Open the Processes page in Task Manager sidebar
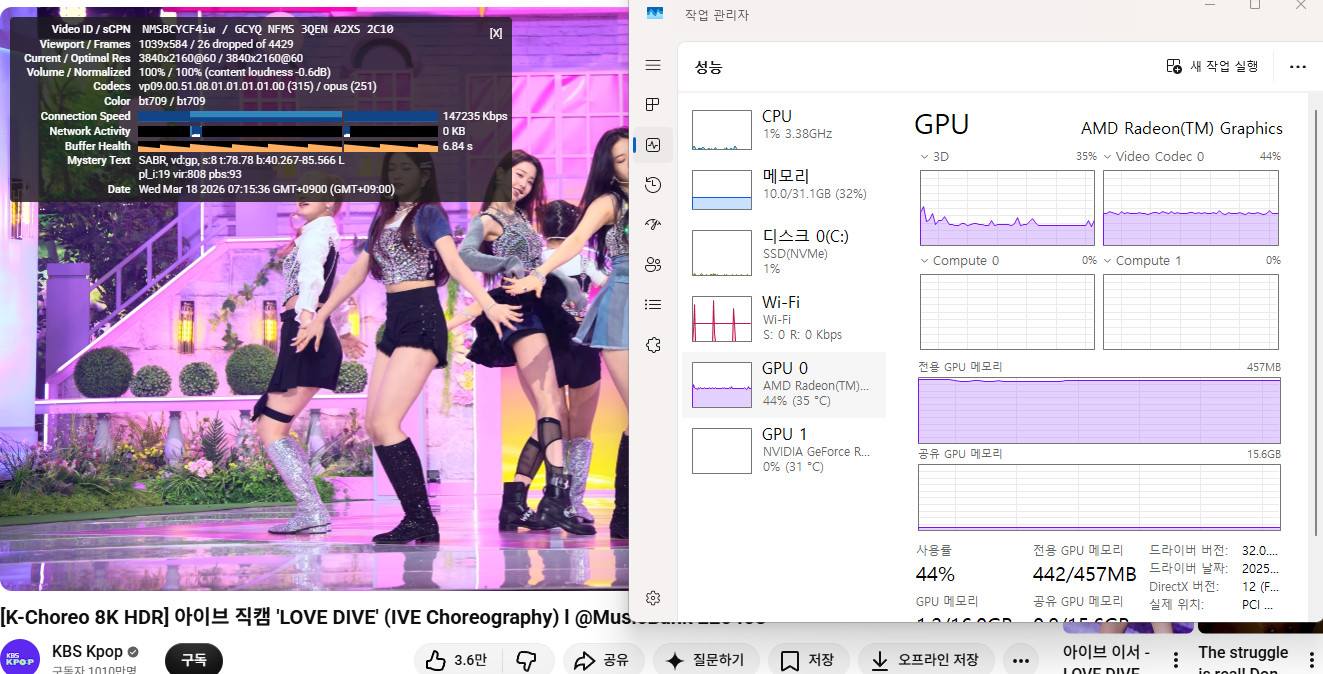The width and height of the screenshot is (1323, 674). [x=653, y=104]
